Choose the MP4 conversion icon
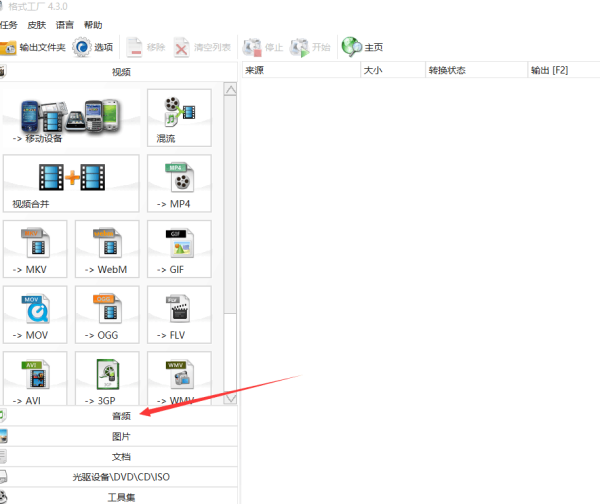Viewport: 600px width, 504px height. (x=179, y=183)
